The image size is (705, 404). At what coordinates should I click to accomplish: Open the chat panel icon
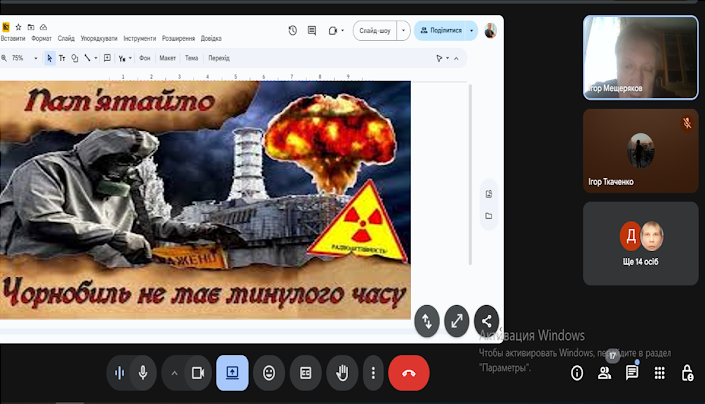coord(632,373)
